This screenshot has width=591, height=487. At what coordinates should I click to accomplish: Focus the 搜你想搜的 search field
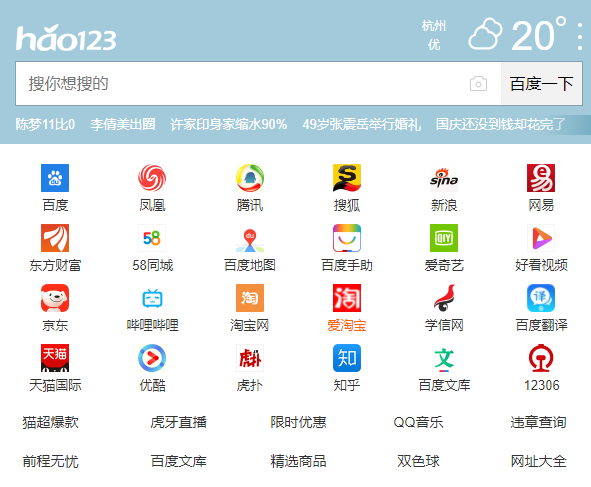pos(258,83)
